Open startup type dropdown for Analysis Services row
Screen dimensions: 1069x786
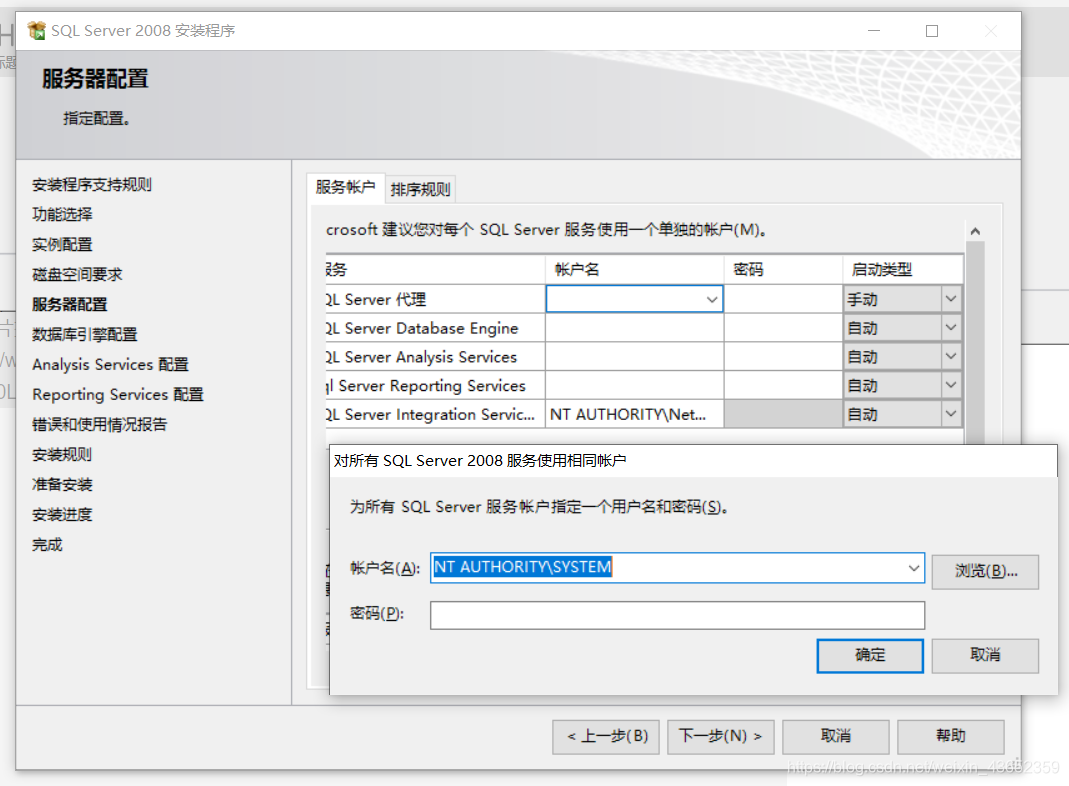[x=950, y=357]
